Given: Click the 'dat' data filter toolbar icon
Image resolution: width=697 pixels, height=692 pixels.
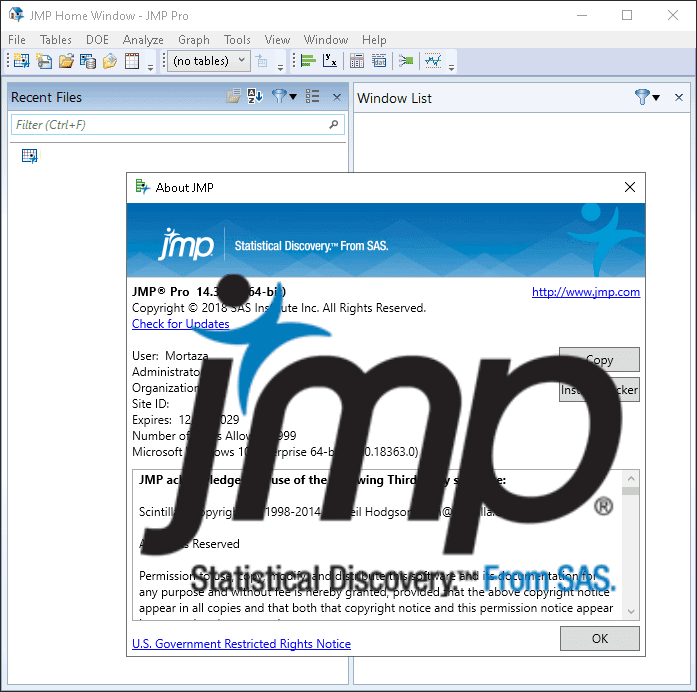Looking at the screenshot, I should pos(379,61).
